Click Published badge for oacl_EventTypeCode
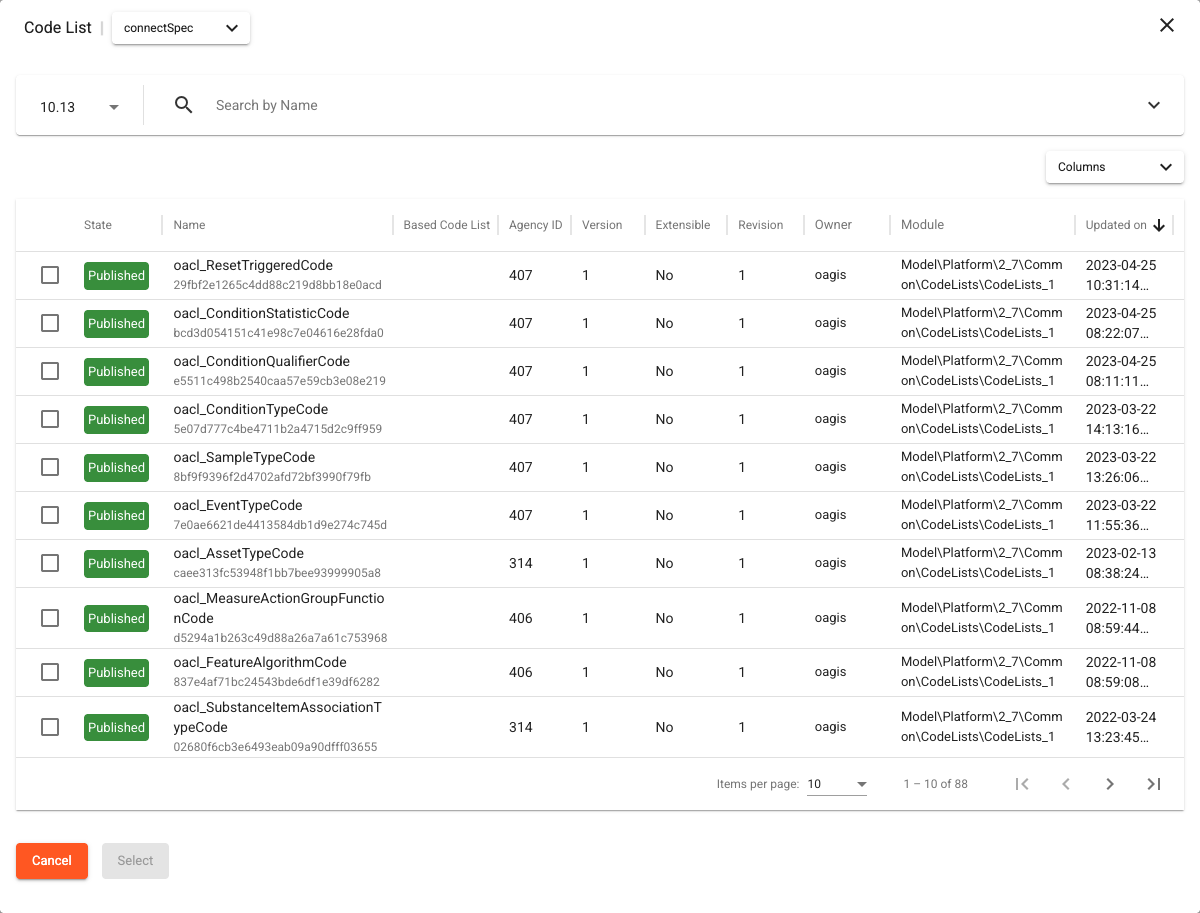This screenshot has width=1200, height=913. 116,515
